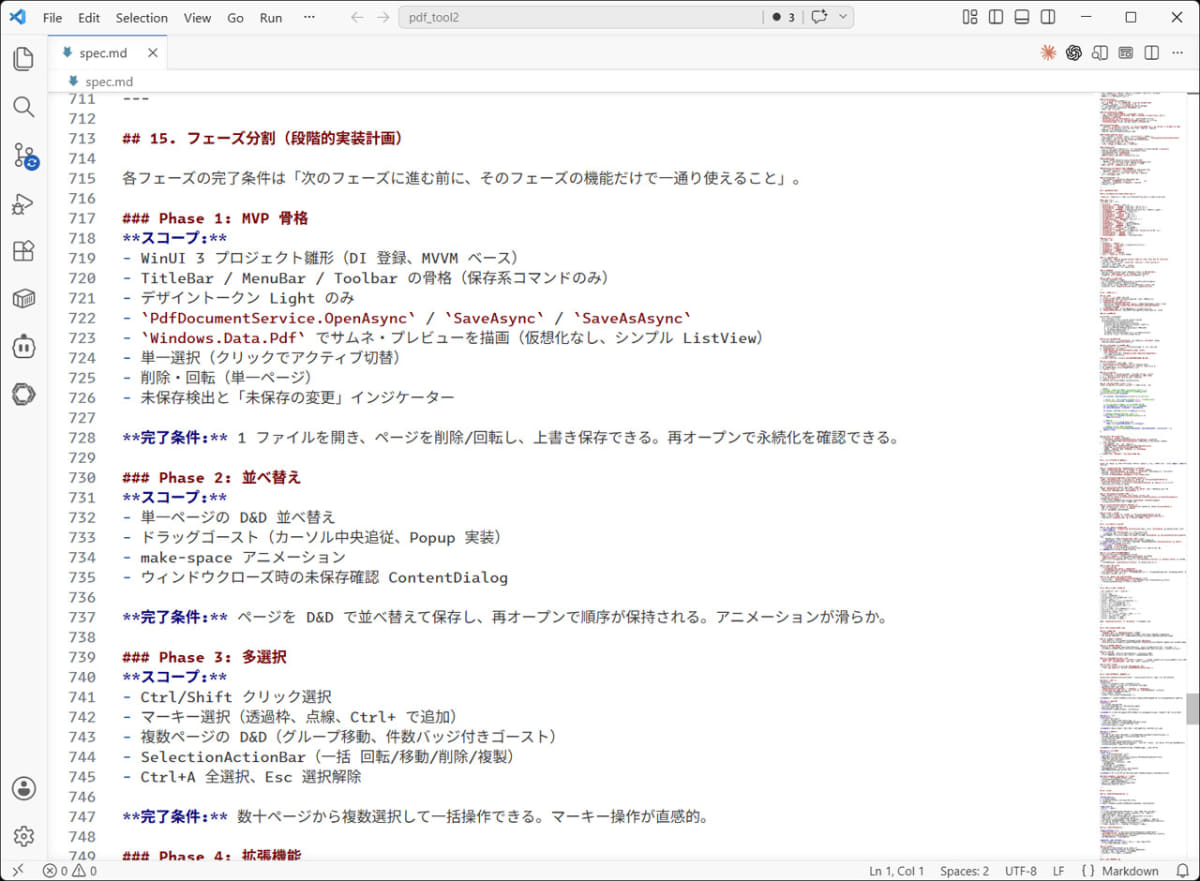Open the remote window indicator
Viewport: 1200px width, 881px height.
[17, 871]
